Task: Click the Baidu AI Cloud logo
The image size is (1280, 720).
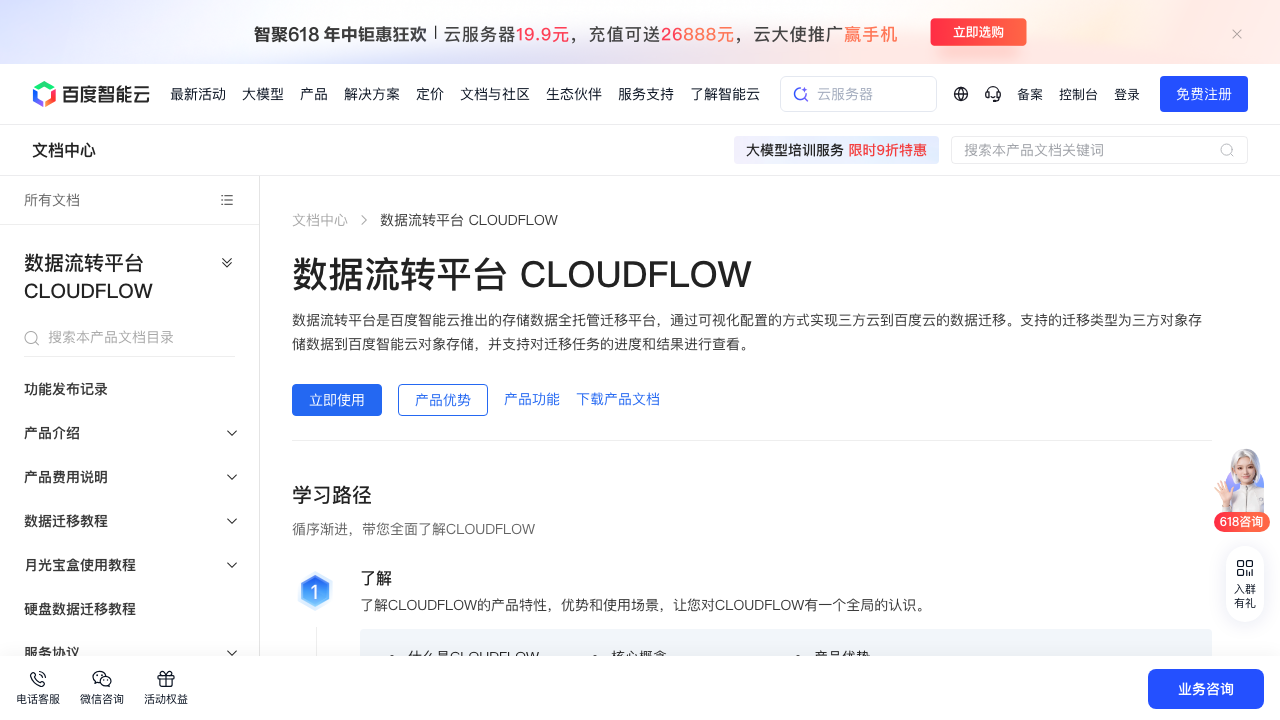Action: [91, 94]
